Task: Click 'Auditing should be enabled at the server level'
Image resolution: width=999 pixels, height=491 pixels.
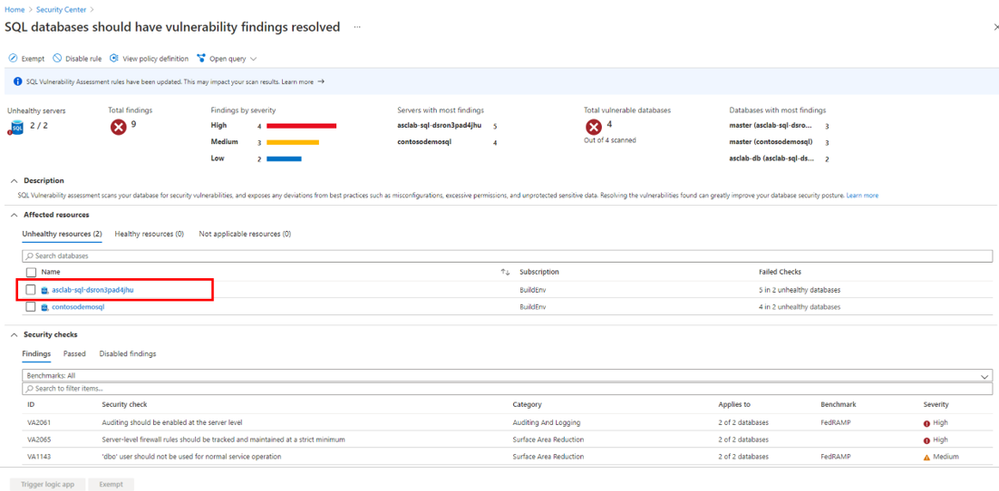Action: [x=172, y=423]
